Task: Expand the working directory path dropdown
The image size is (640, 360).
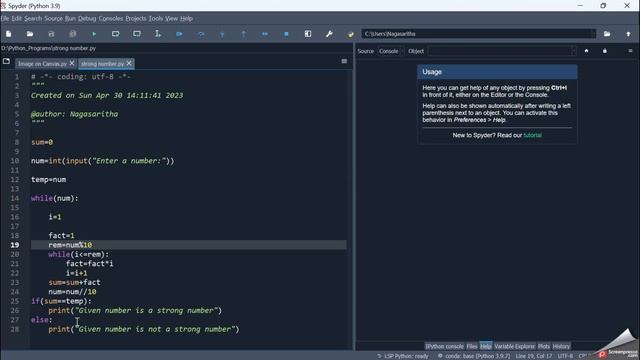Action: click(x=593, y=34)
